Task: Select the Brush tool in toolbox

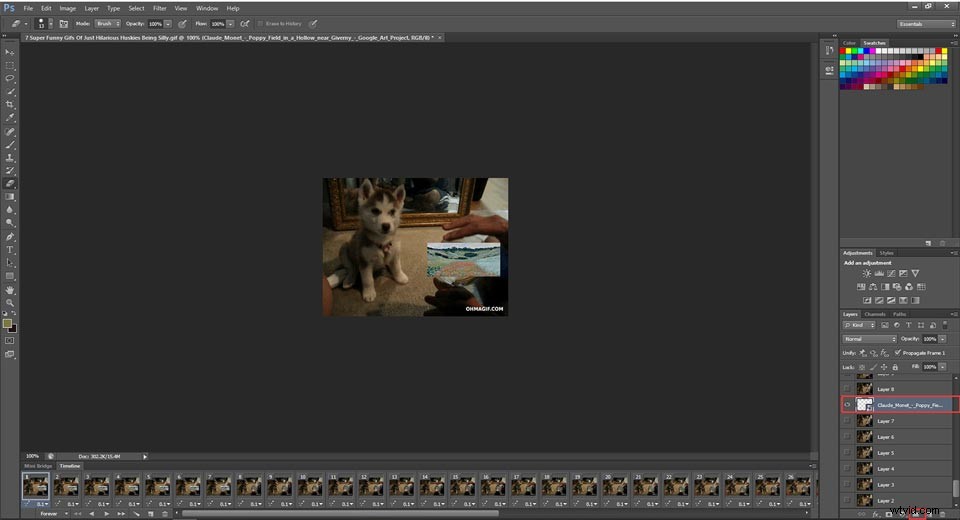Action: click(10, 145)
